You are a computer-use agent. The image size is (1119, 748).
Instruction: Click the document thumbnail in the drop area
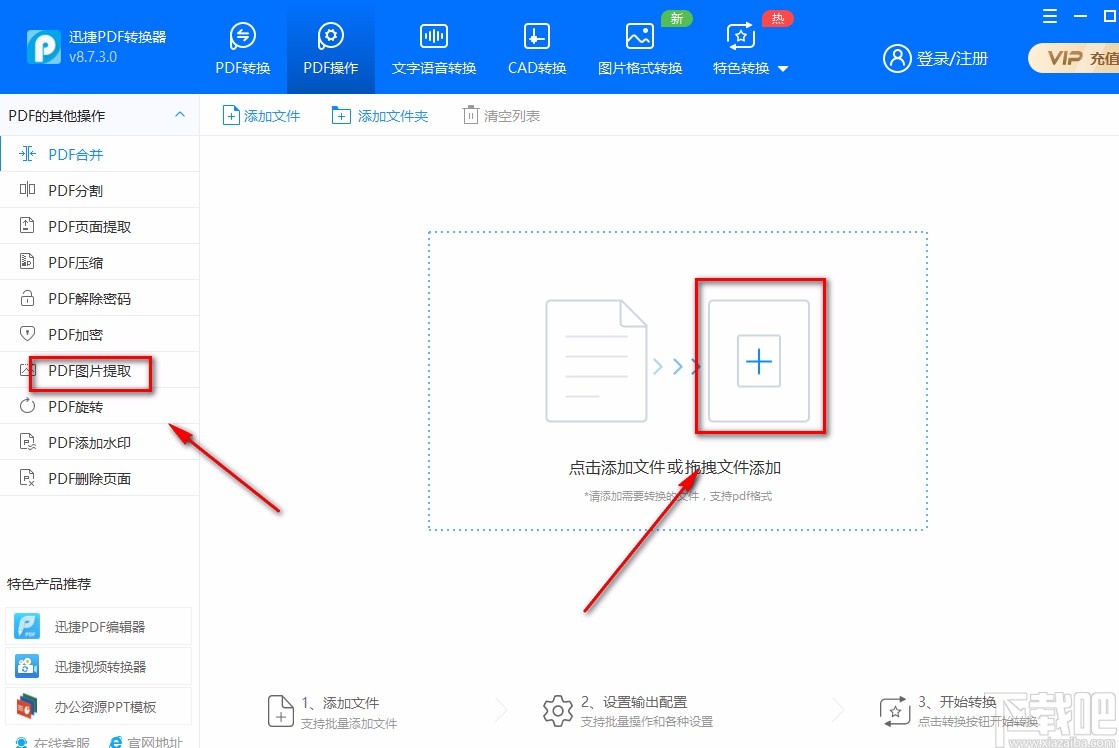tap(596, 361)
